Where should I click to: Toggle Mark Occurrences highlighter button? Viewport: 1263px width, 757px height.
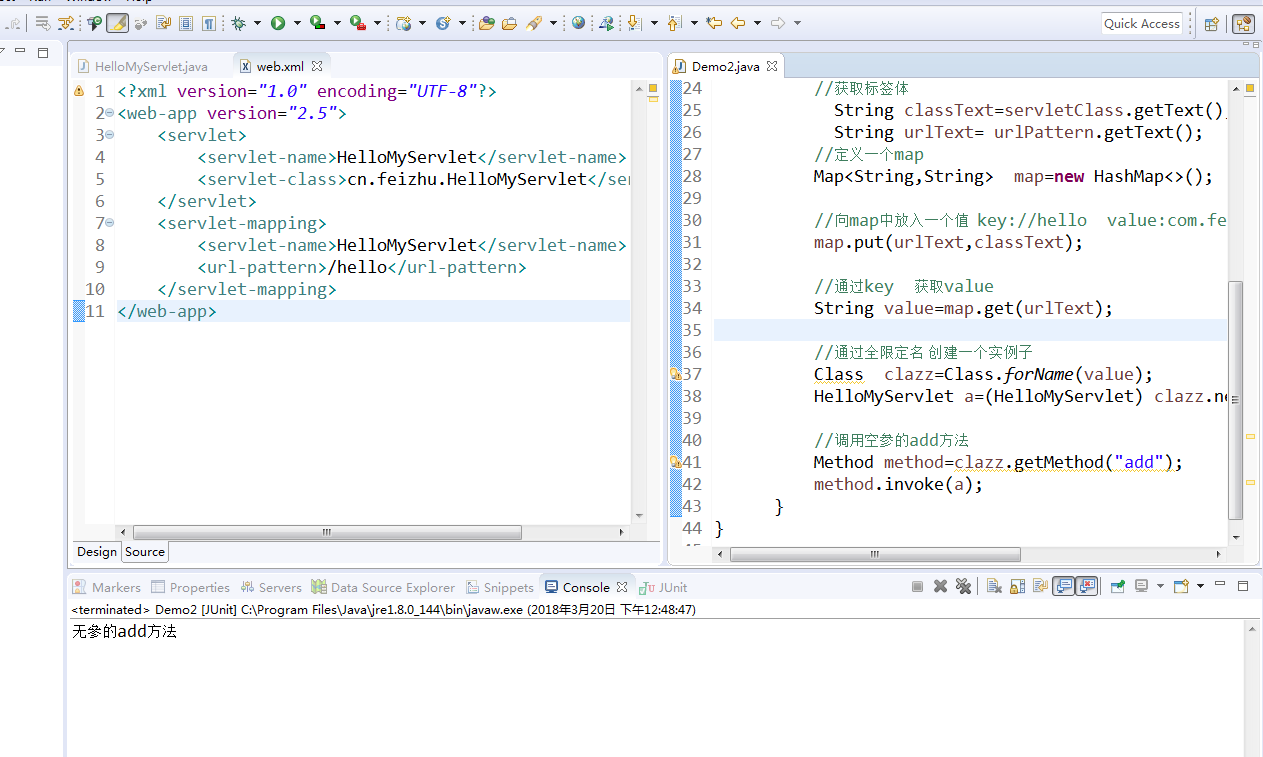point(117,23)
